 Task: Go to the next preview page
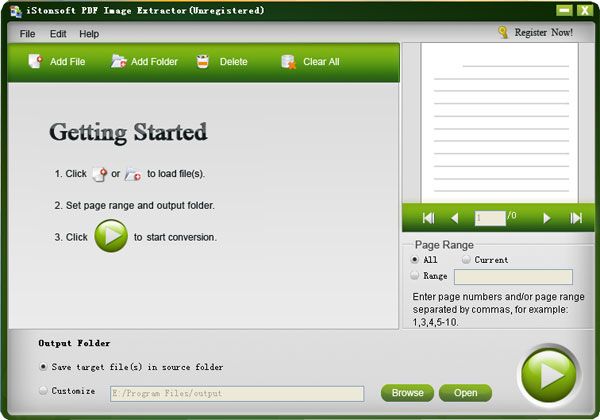[547, 218]
